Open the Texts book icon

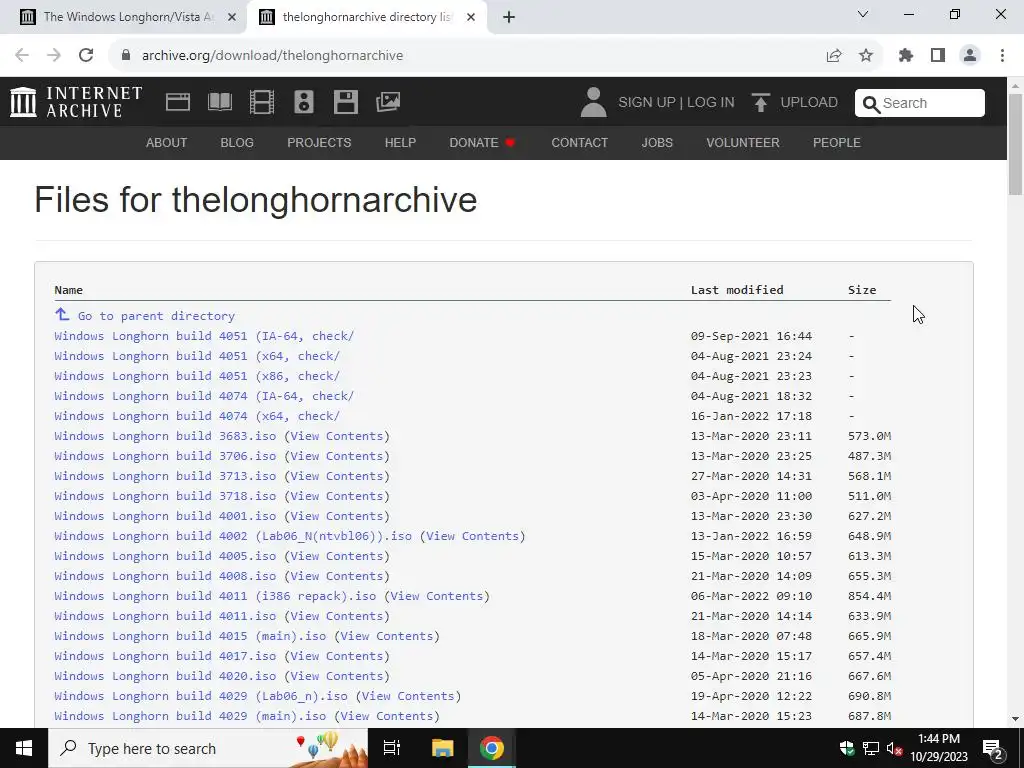click(x=219, y=102)
